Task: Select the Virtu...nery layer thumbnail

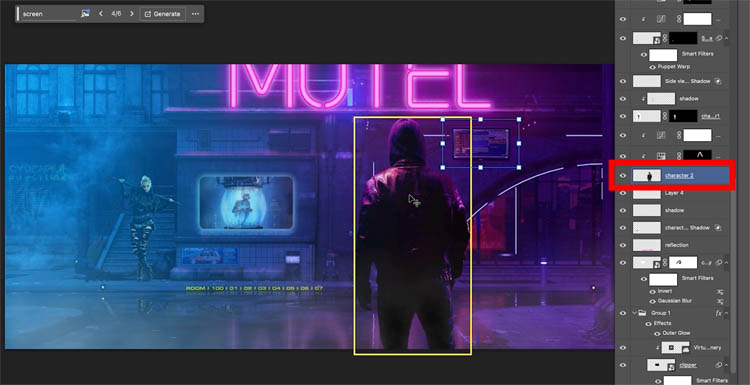Action: [675, 348]
